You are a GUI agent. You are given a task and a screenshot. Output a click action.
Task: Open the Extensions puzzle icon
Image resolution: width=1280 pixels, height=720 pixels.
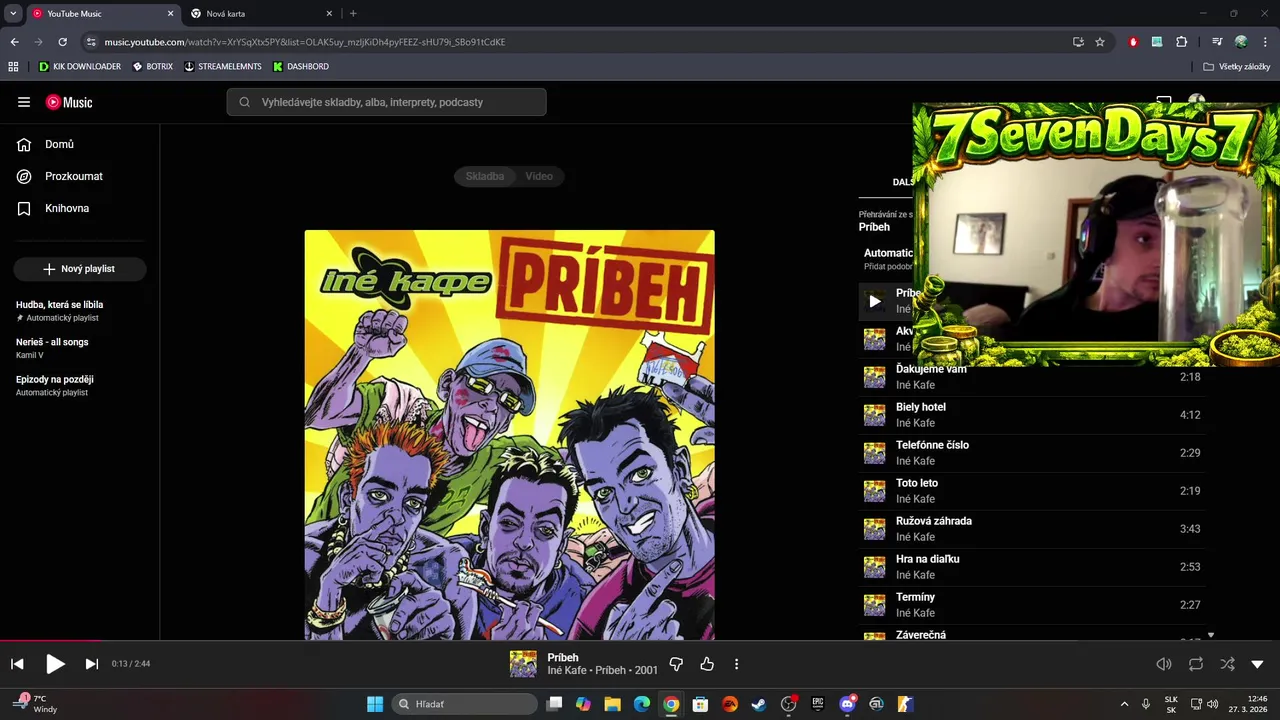1182,42
